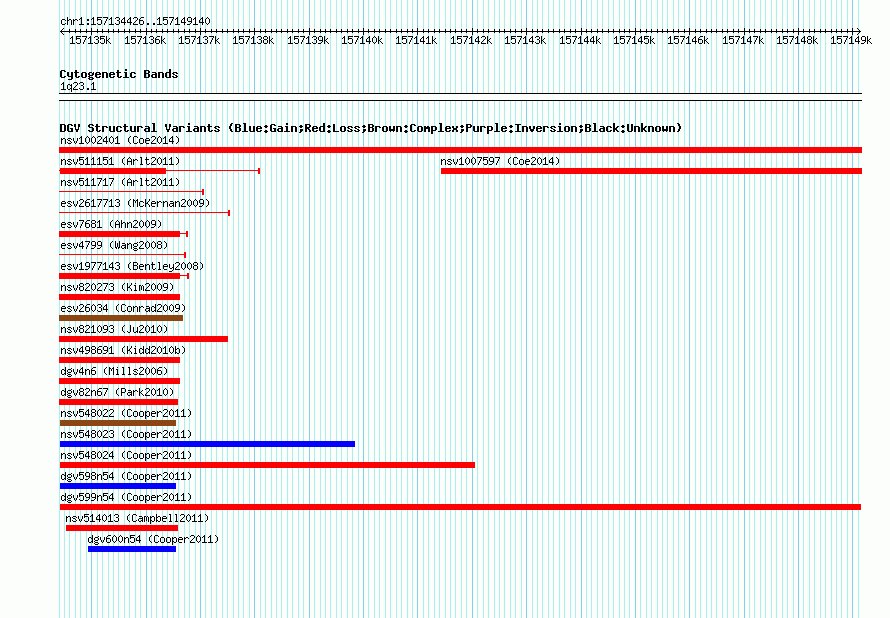Open dgv598n54 (Cooper2011) variant label
The height and width of the screenshot is (618, 890).
[126, 476]
